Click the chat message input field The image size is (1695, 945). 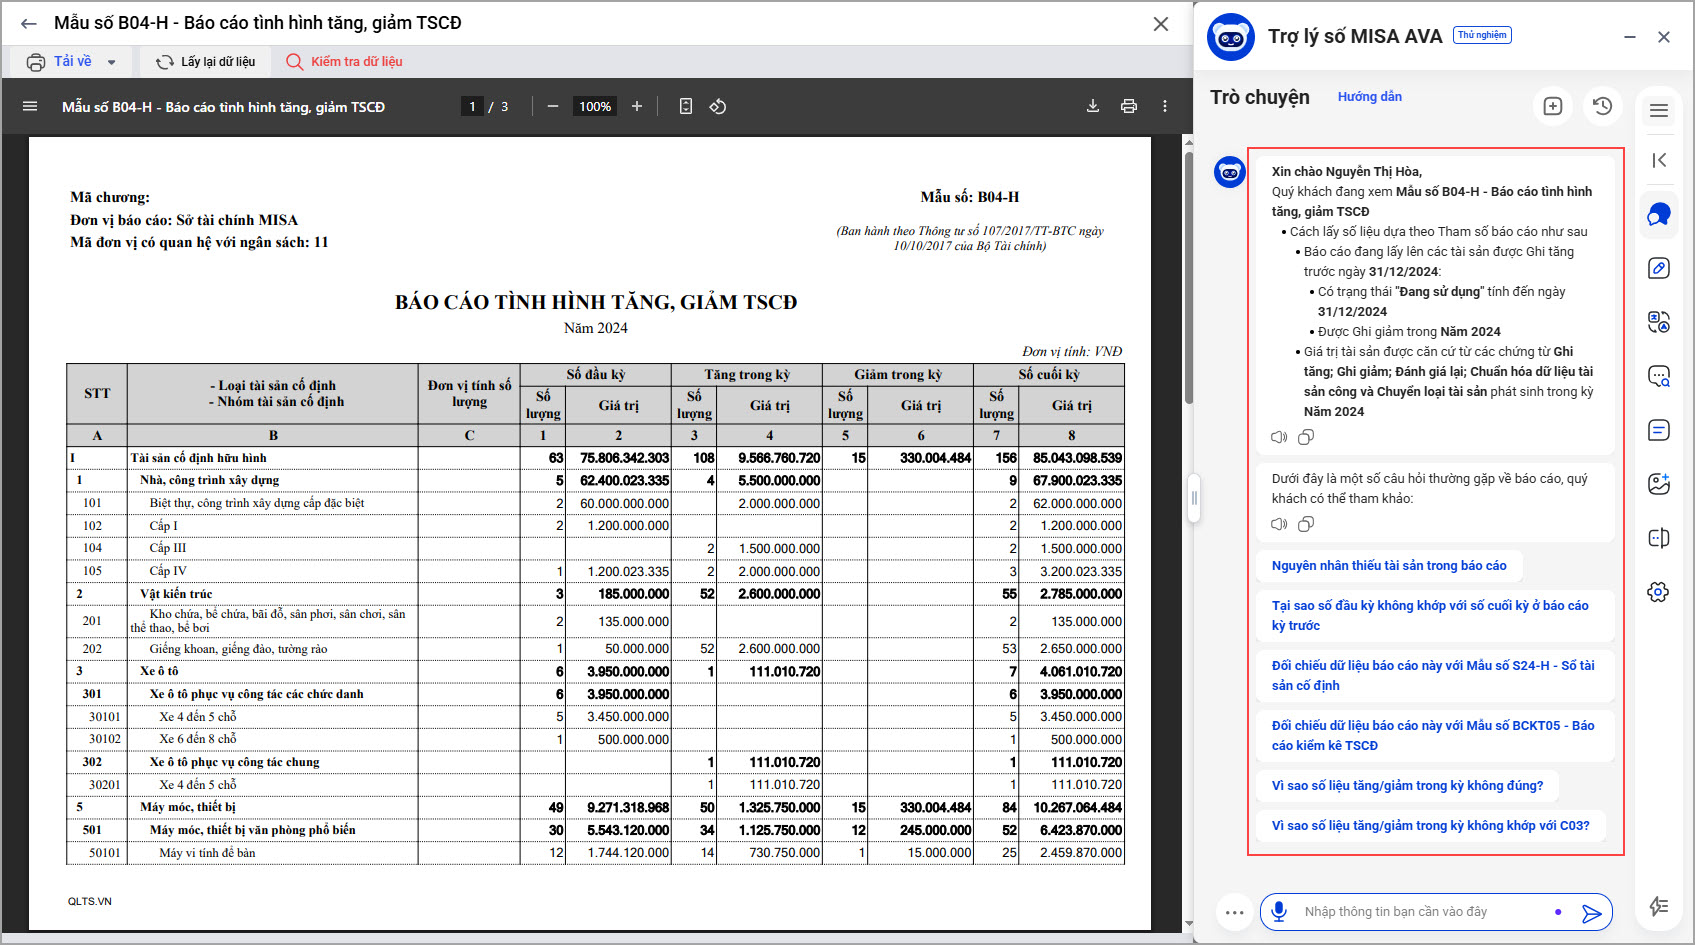point(1420,912)
